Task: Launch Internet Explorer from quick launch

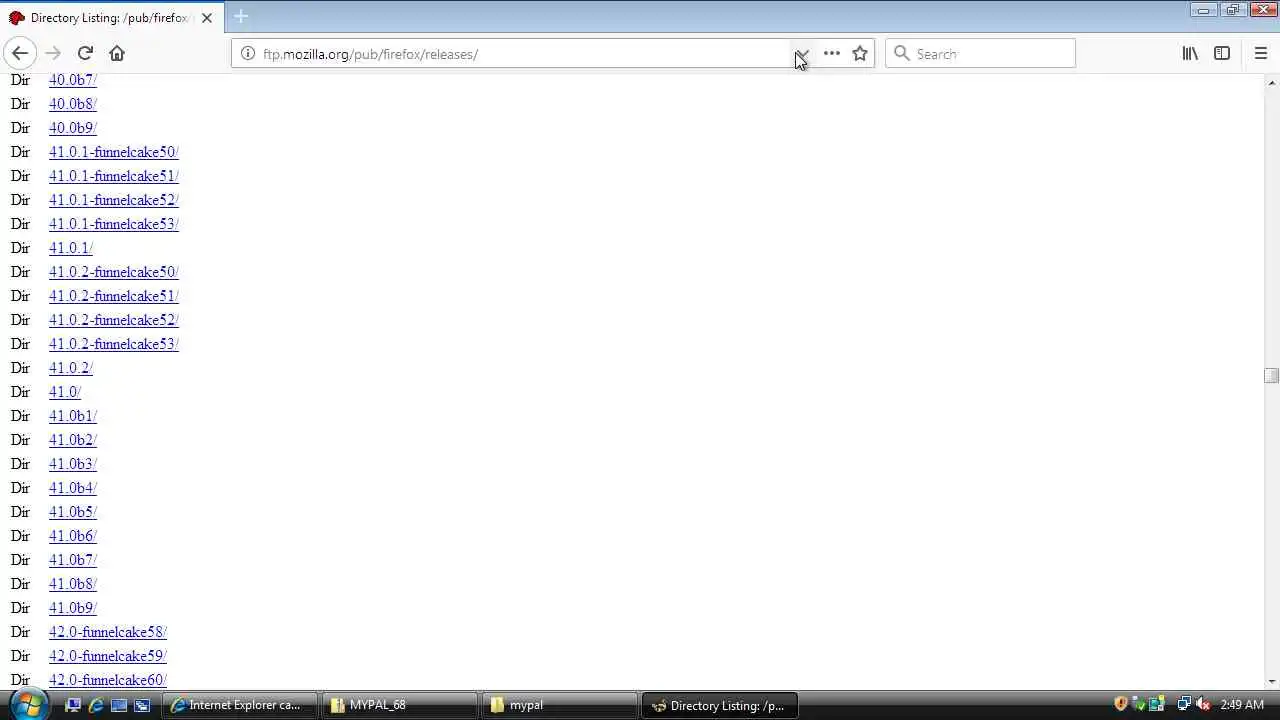Action: click(x=96, y=705)
